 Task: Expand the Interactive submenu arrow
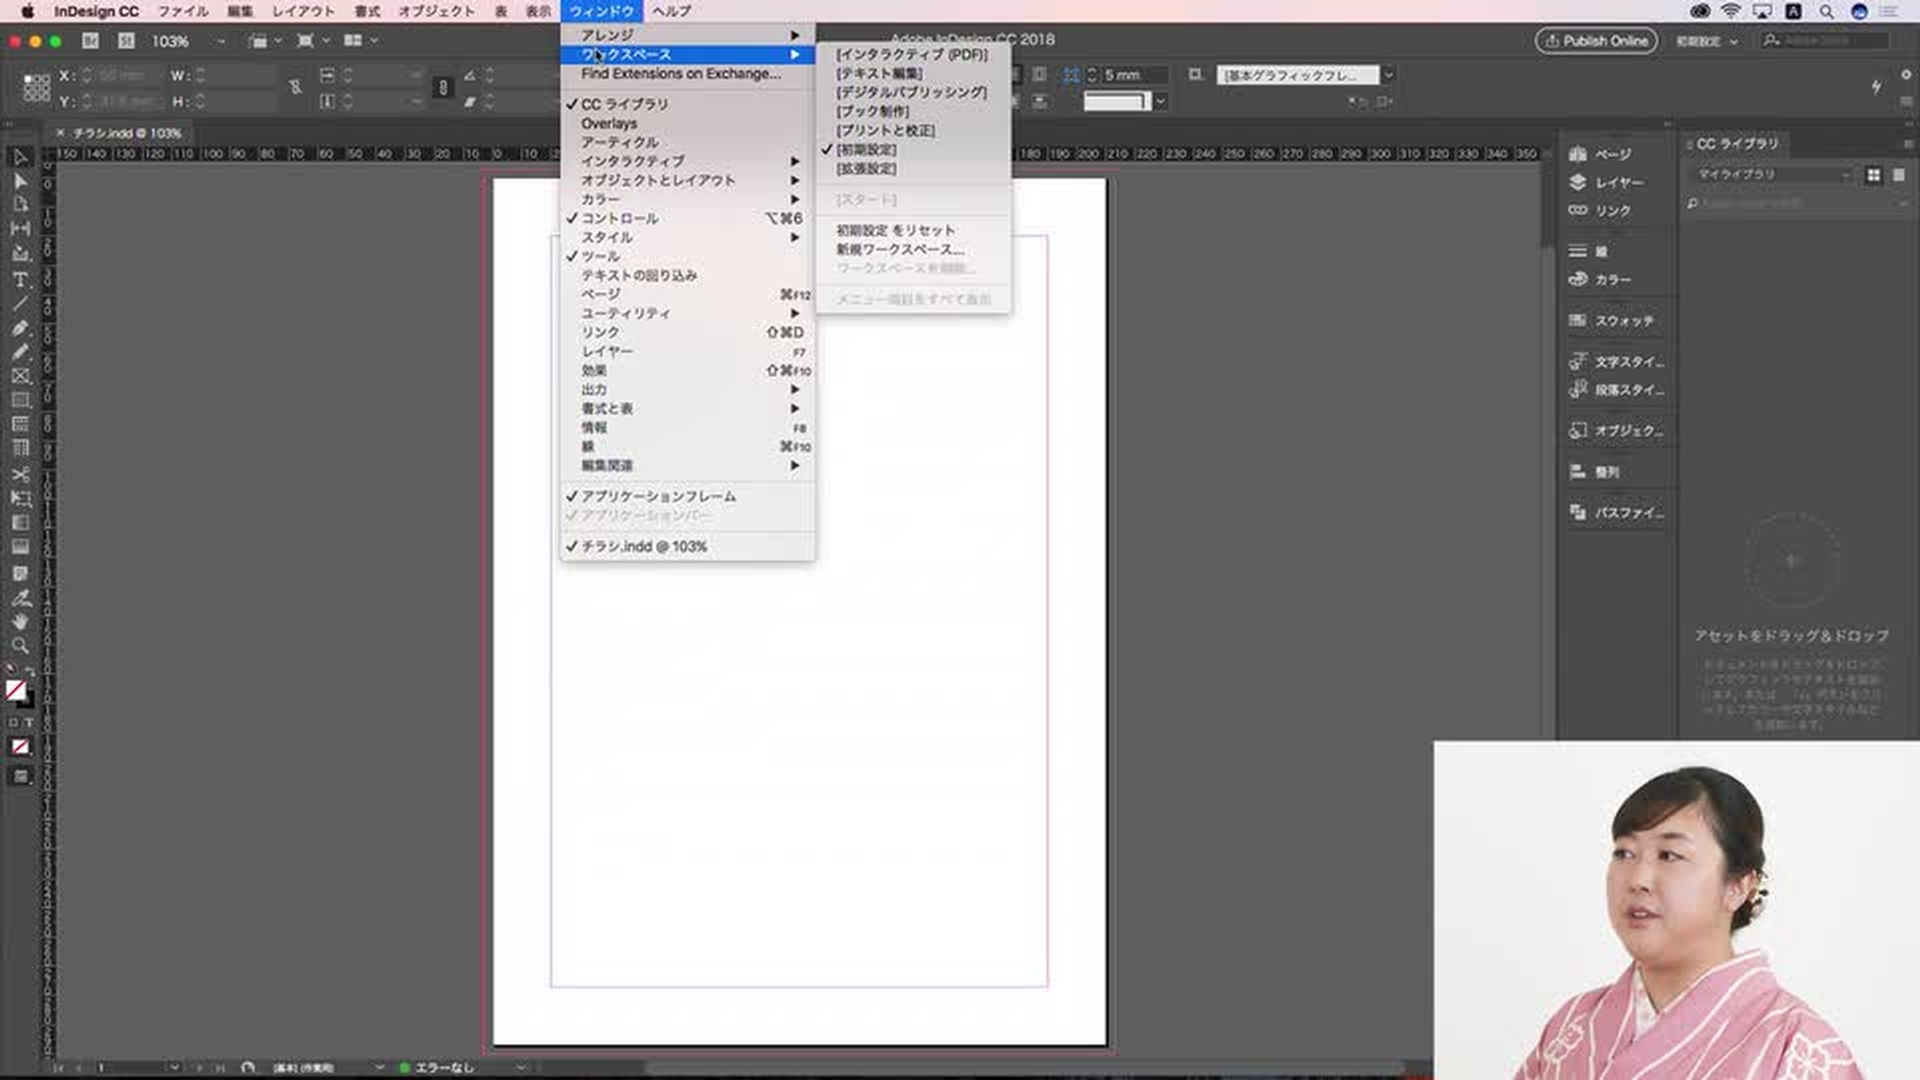tap(795, 161)
